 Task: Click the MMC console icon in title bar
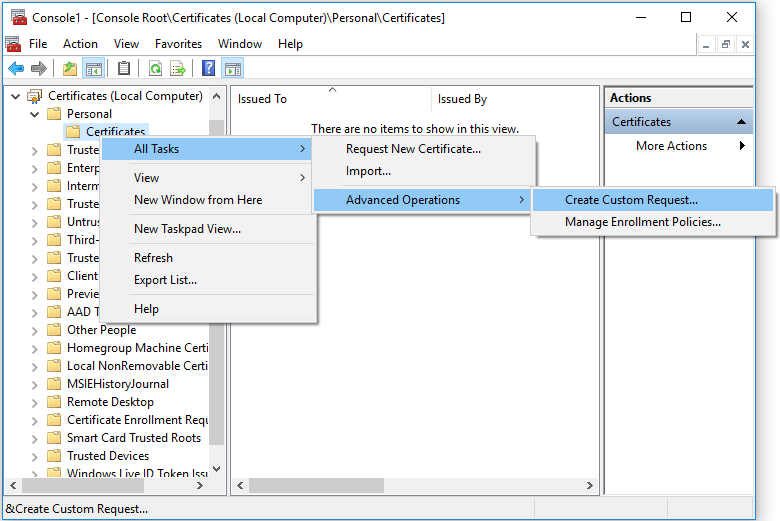pyautogui.click(x=19, y=17)
